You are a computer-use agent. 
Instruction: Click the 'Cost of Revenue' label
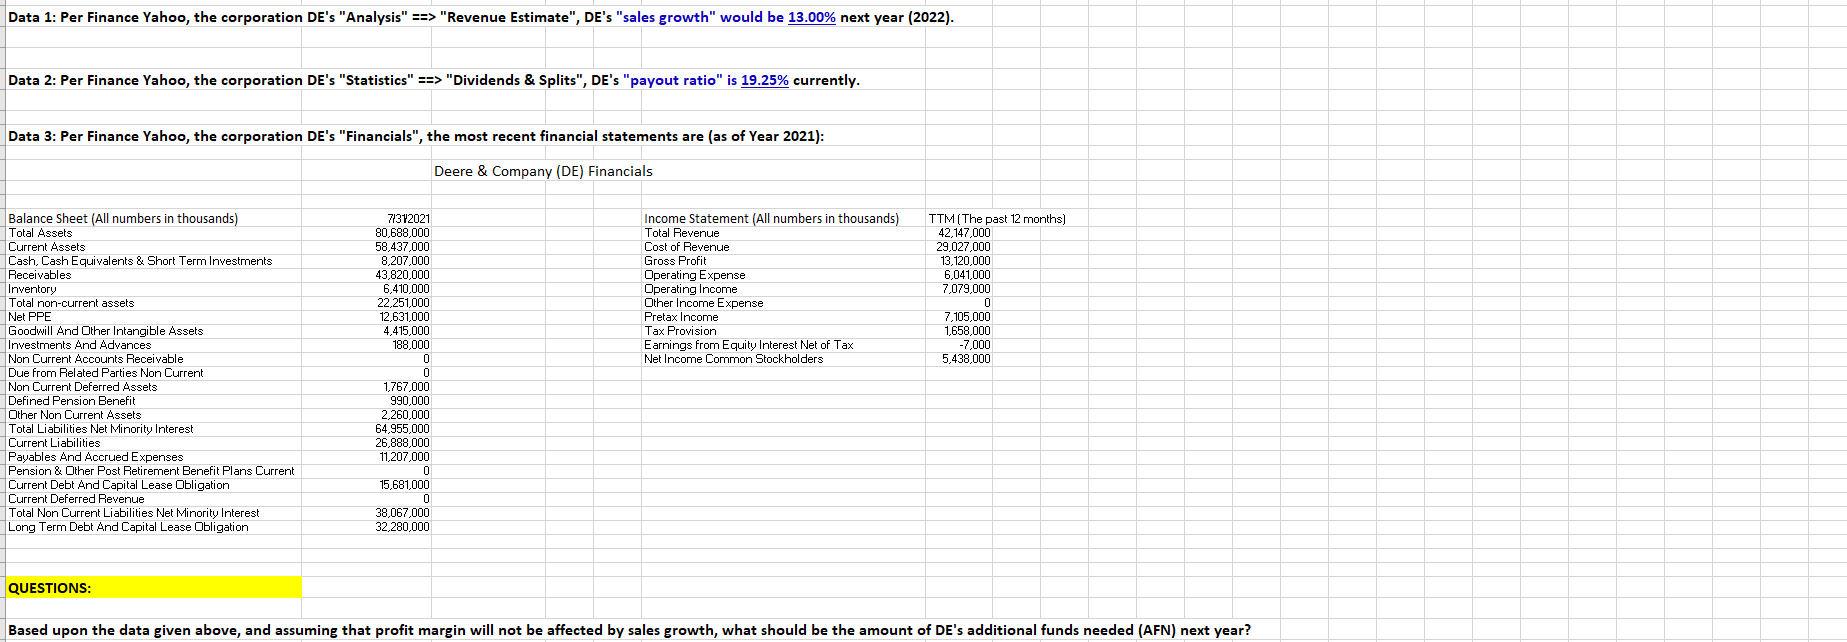pos(687,246)
